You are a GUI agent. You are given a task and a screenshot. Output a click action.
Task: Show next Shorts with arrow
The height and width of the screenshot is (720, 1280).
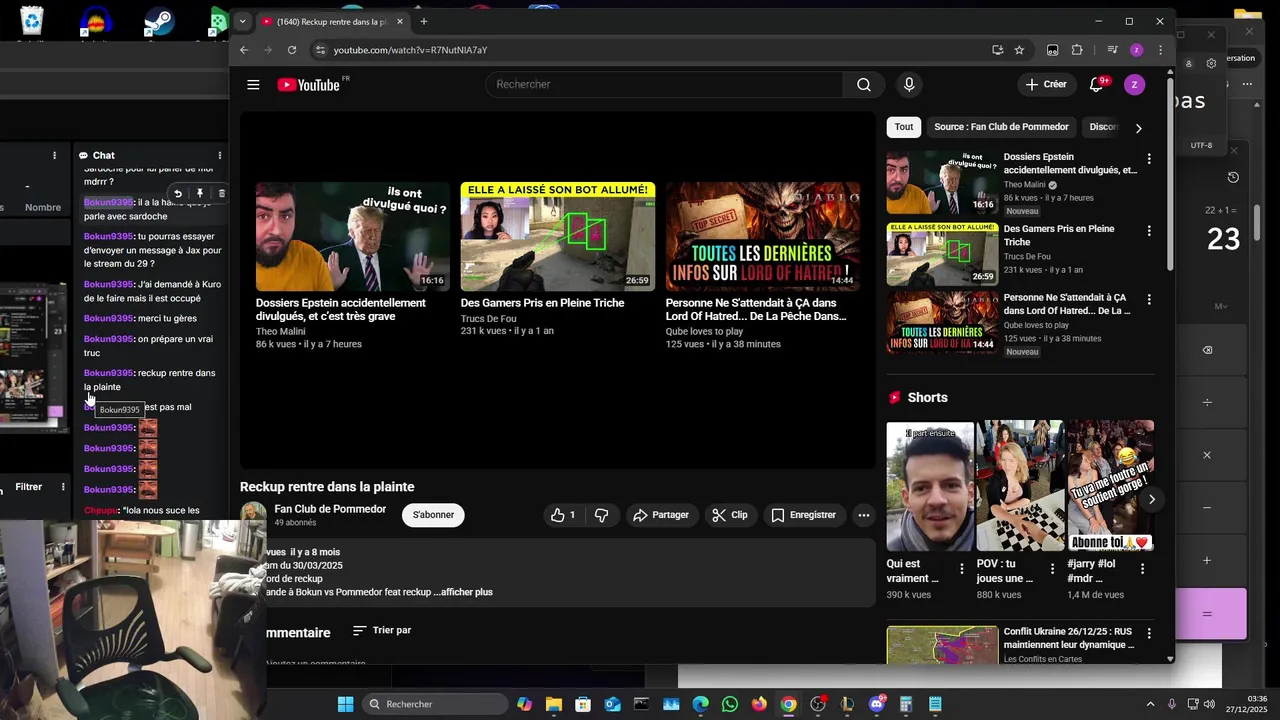click(1152, 499)
